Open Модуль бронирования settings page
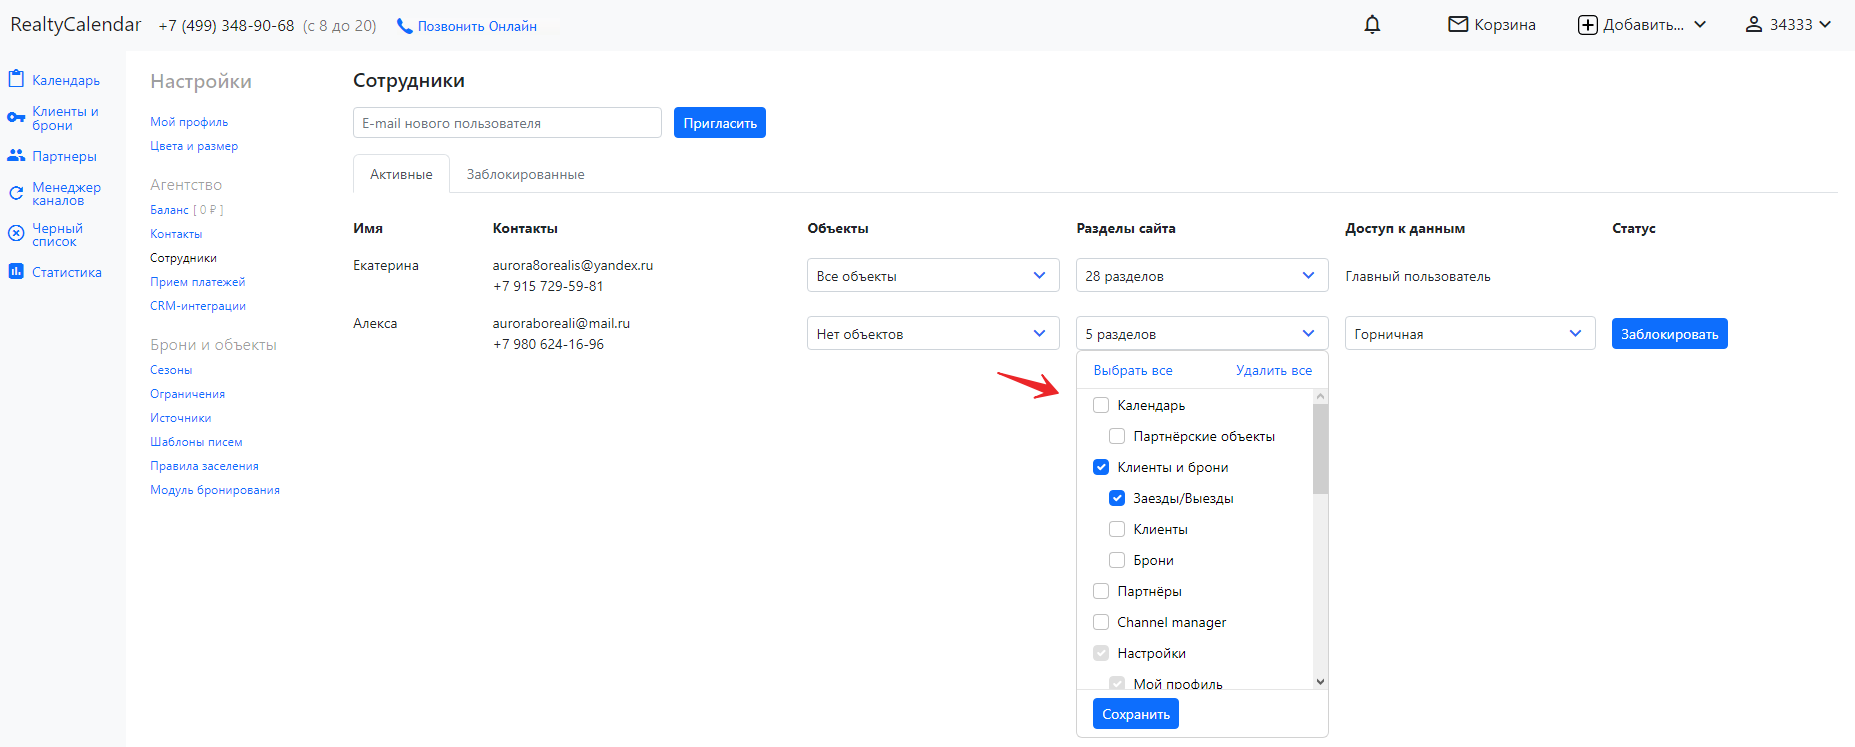The height and width of the screenshot is (747, 1855). [215, 490]
